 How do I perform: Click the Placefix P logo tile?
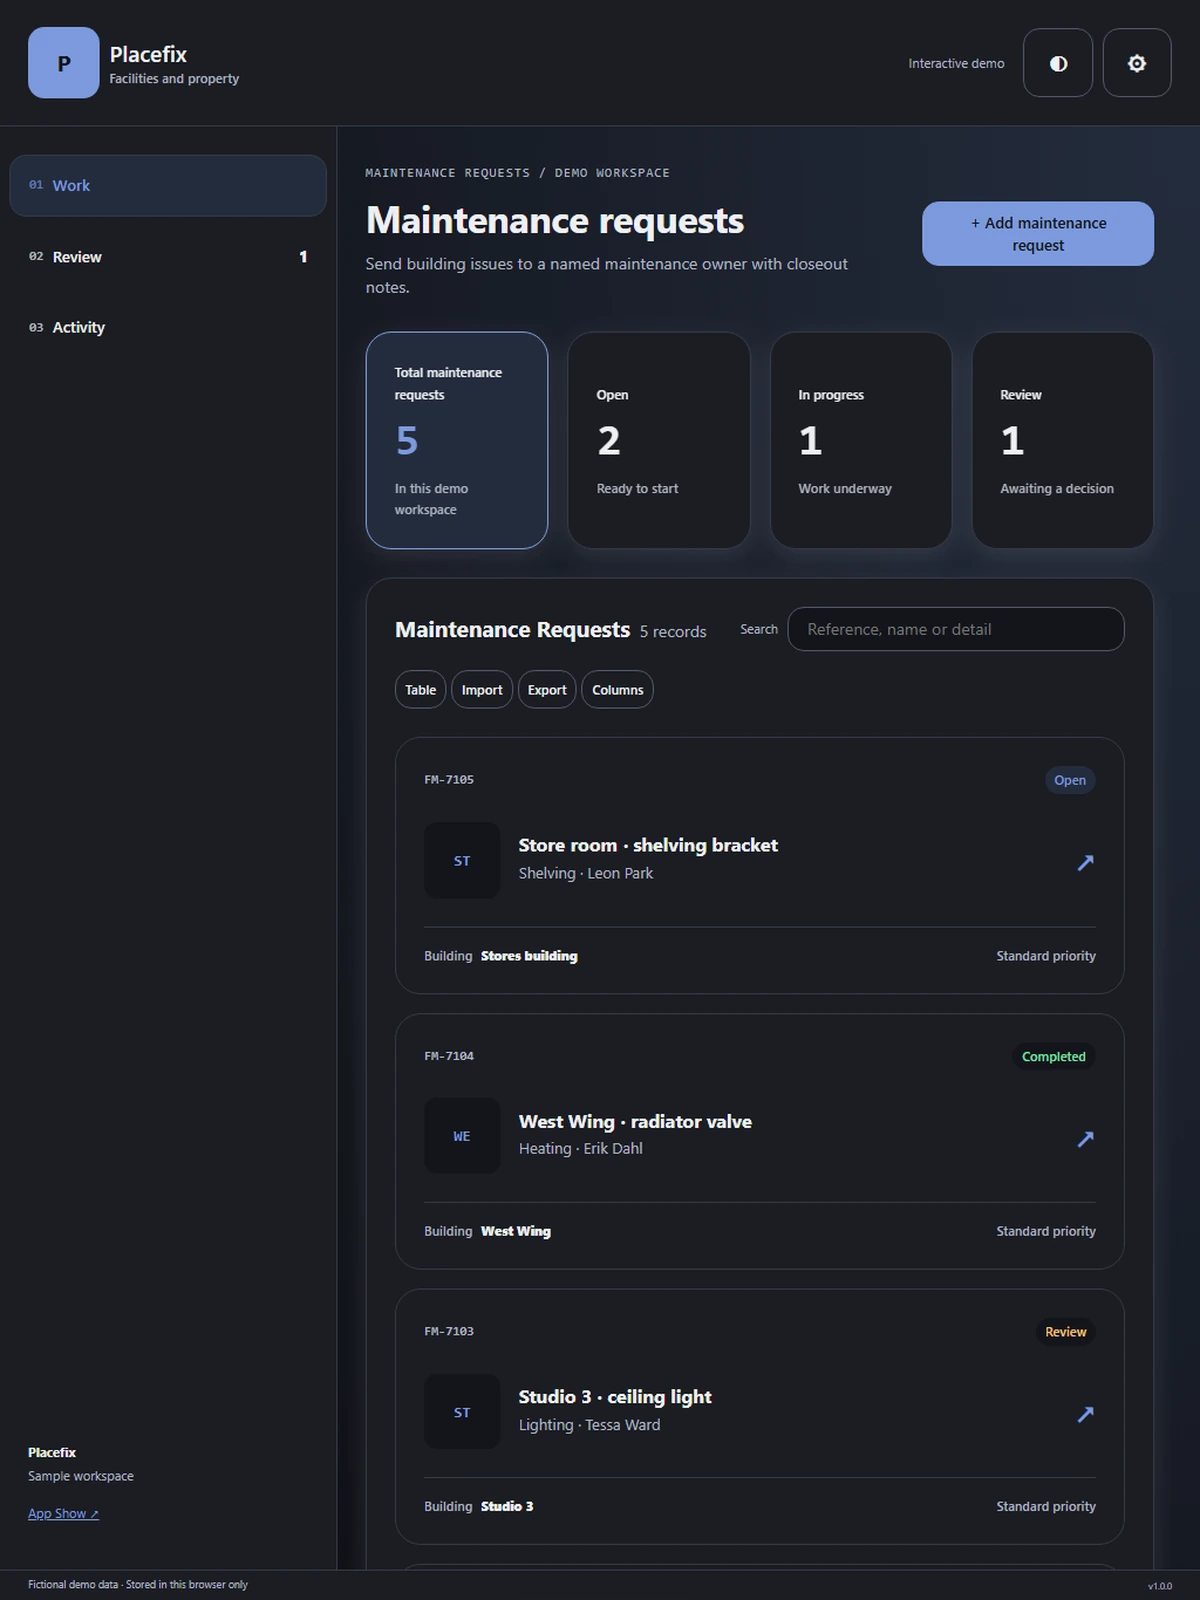coord(63,63)
